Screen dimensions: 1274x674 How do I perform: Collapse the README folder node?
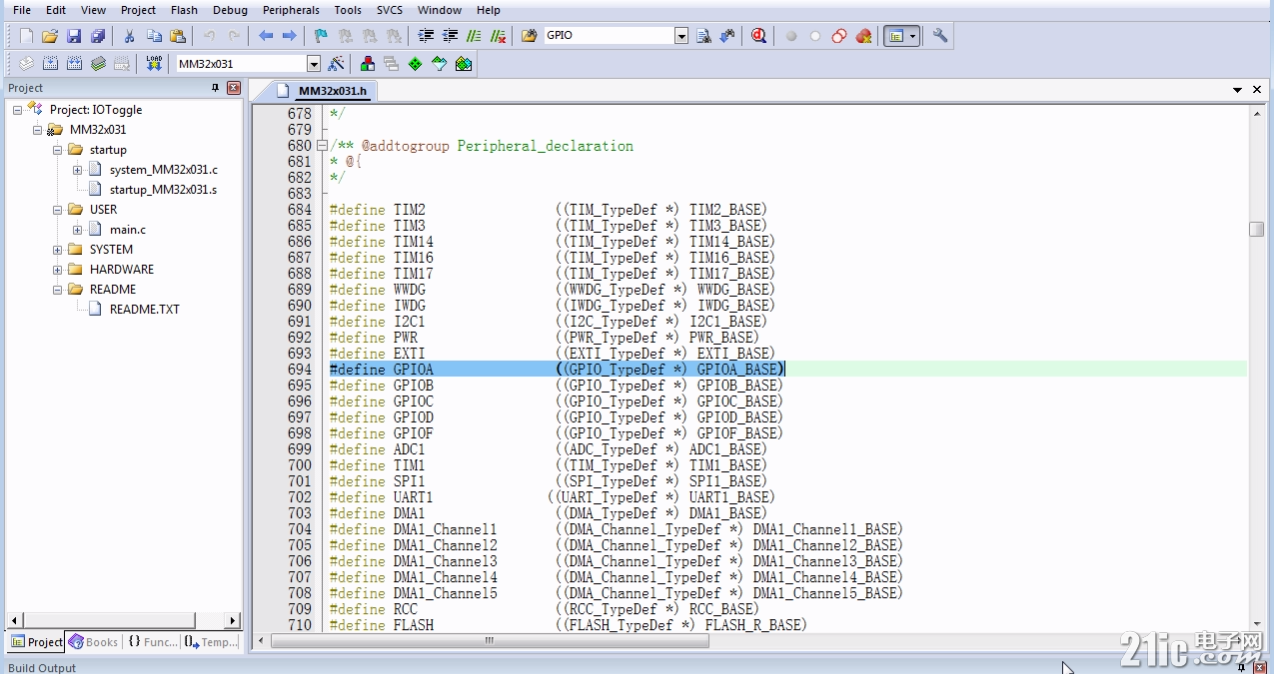57,290
